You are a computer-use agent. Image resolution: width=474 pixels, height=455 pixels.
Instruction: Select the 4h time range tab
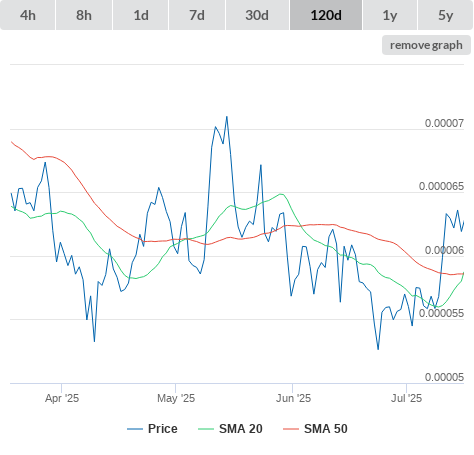[28, 15]
